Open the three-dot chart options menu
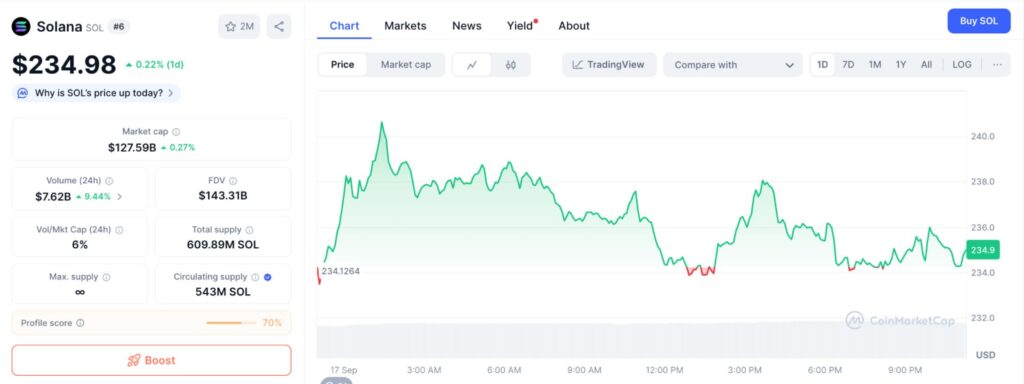1024x384 pixels. click(x=997, y=65)
